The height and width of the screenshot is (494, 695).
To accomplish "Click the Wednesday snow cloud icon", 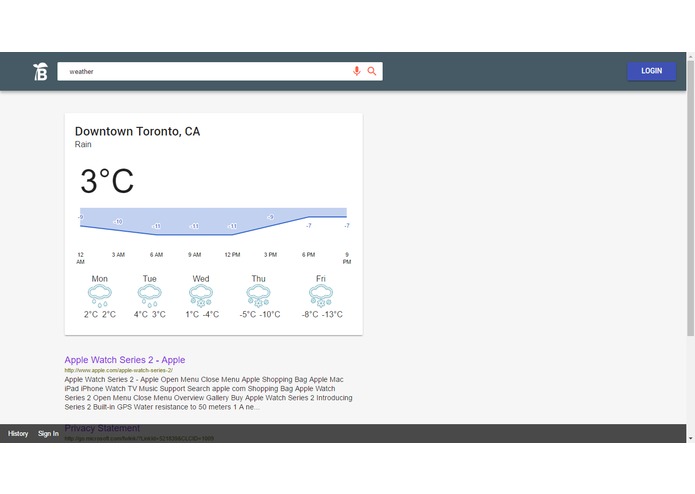I will tap(201, 296).
